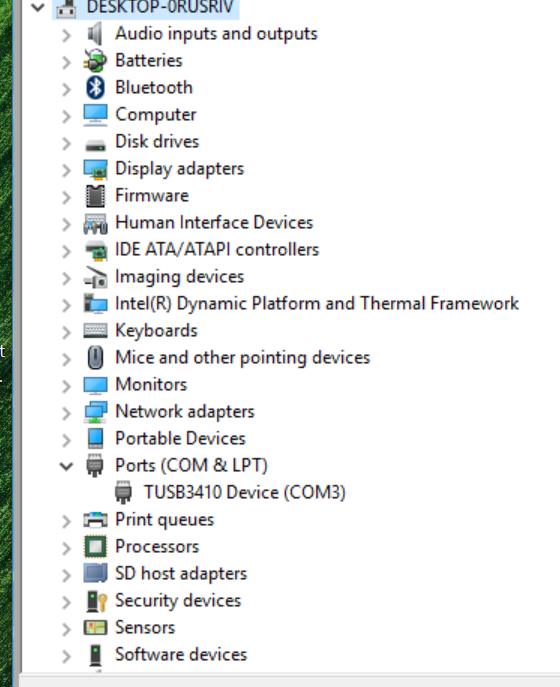Expand the Monitors chevron
Image resolution: width=560 pixels, height=687 pixels.
coord(67,386)
